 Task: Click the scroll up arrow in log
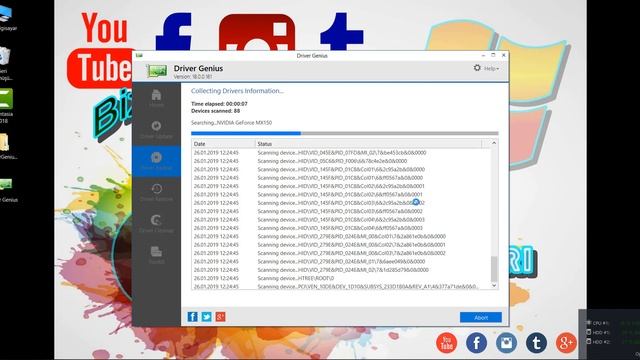point(494,143)
